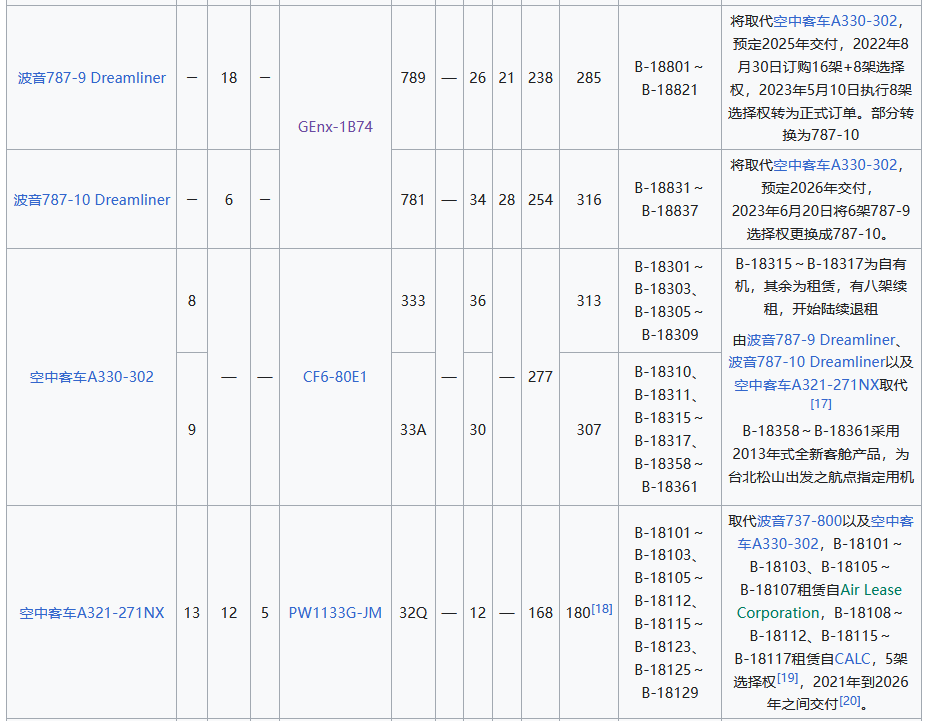Viewport: 925px width, 721px height.
Task: Select the 34 business seats cell
Action: coord(478,200)
